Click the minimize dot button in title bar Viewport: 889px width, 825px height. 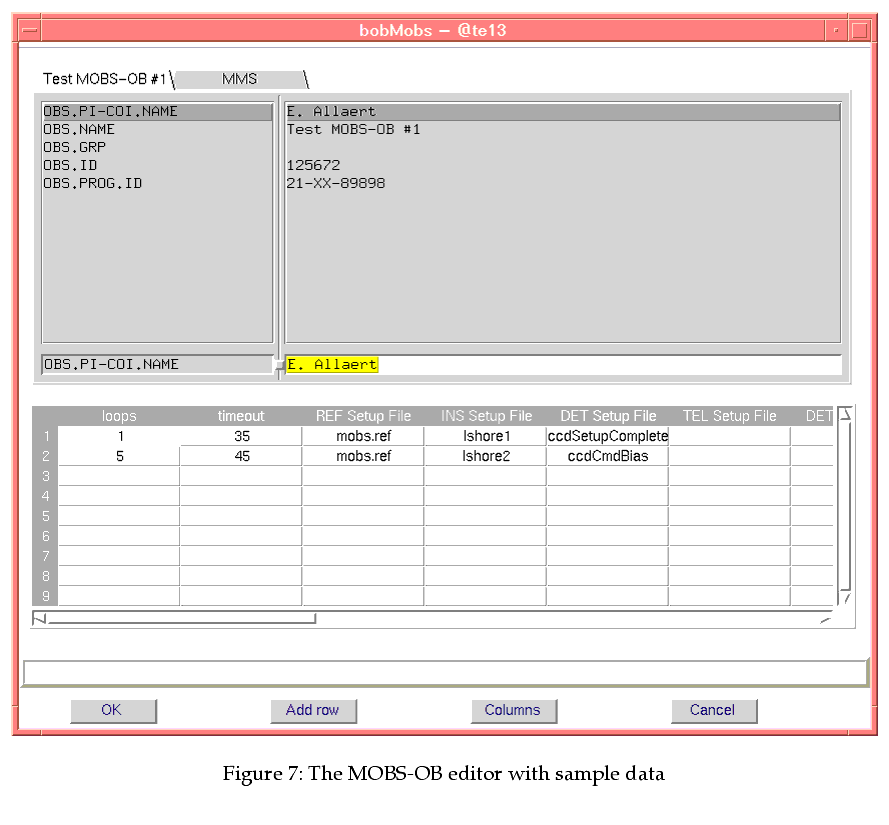(836, 31)
